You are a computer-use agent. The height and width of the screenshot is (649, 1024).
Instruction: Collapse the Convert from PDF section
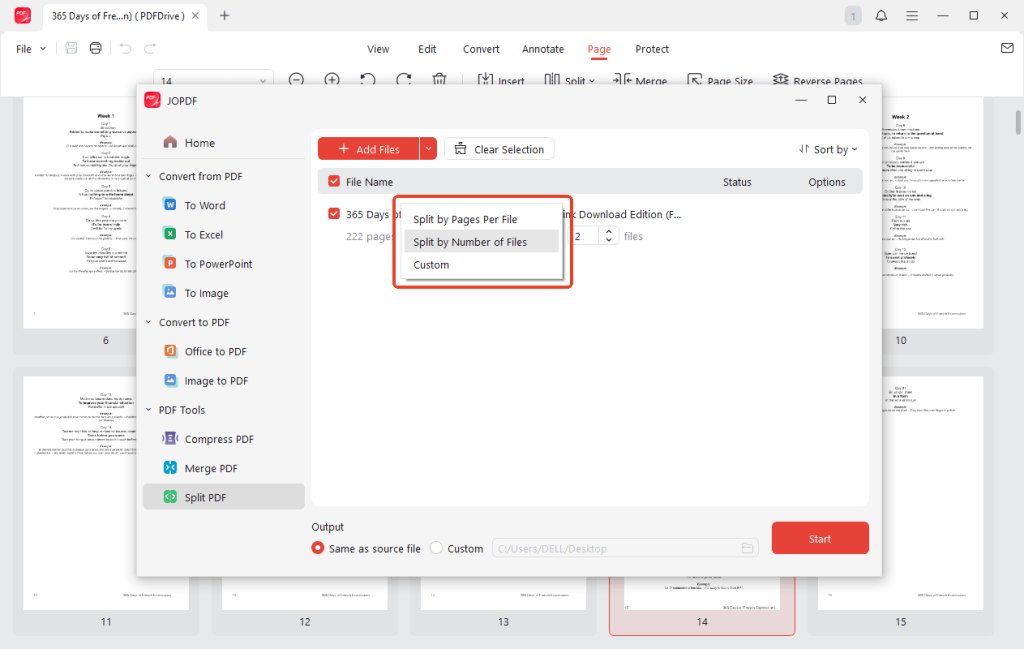point(146,176)
